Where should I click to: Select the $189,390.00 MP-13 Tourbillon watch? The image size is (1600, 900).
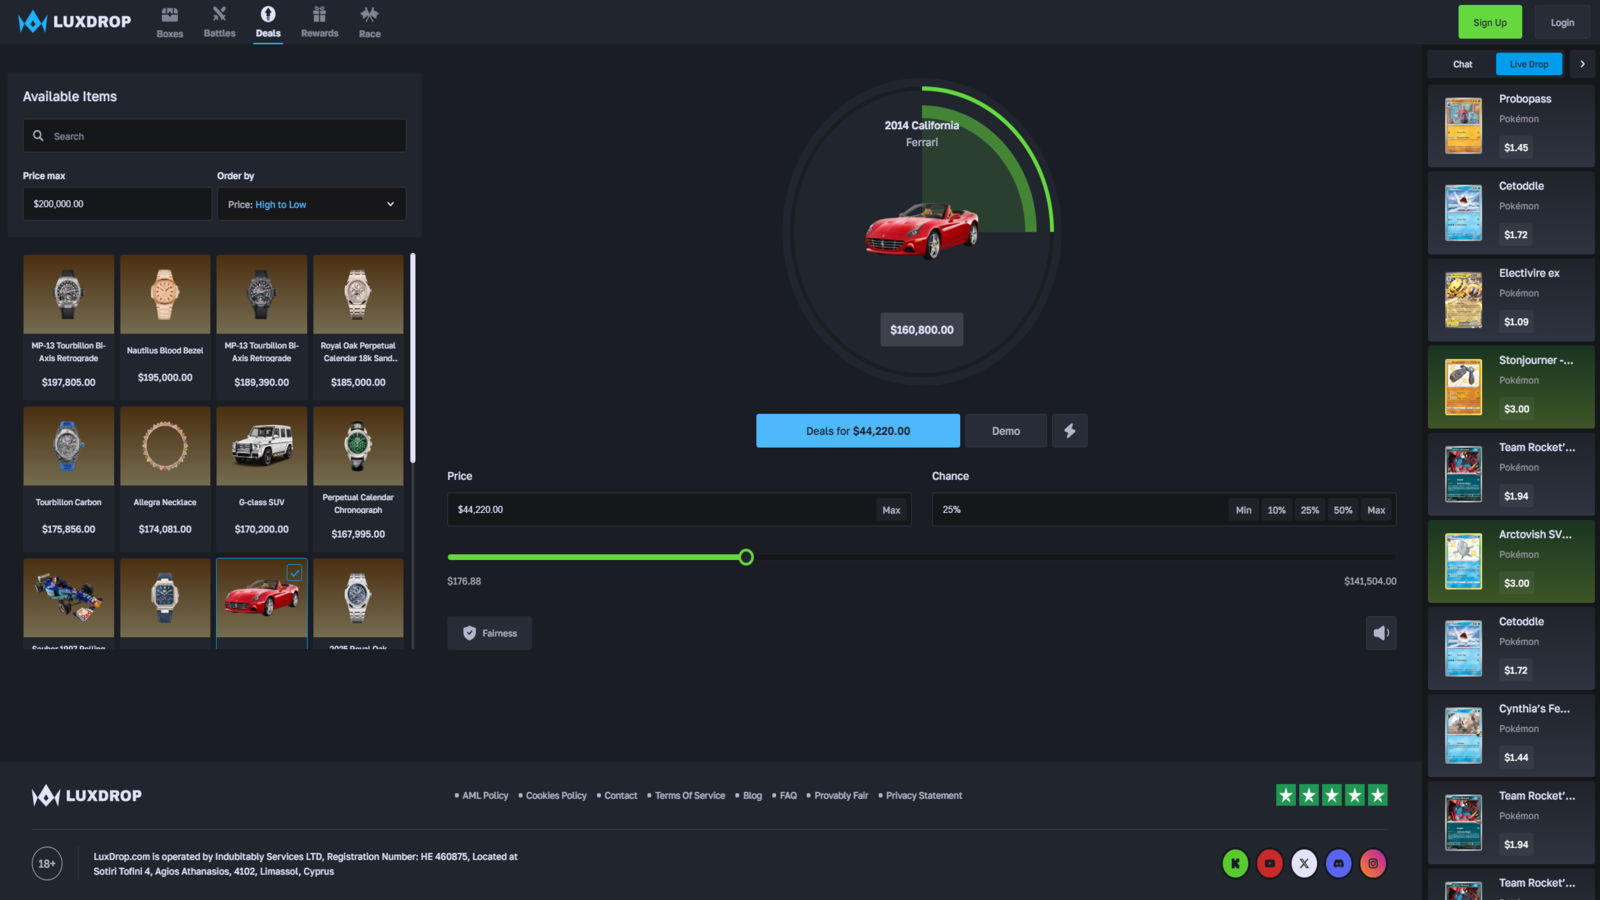pyautogui.click(x=262, y=326)
